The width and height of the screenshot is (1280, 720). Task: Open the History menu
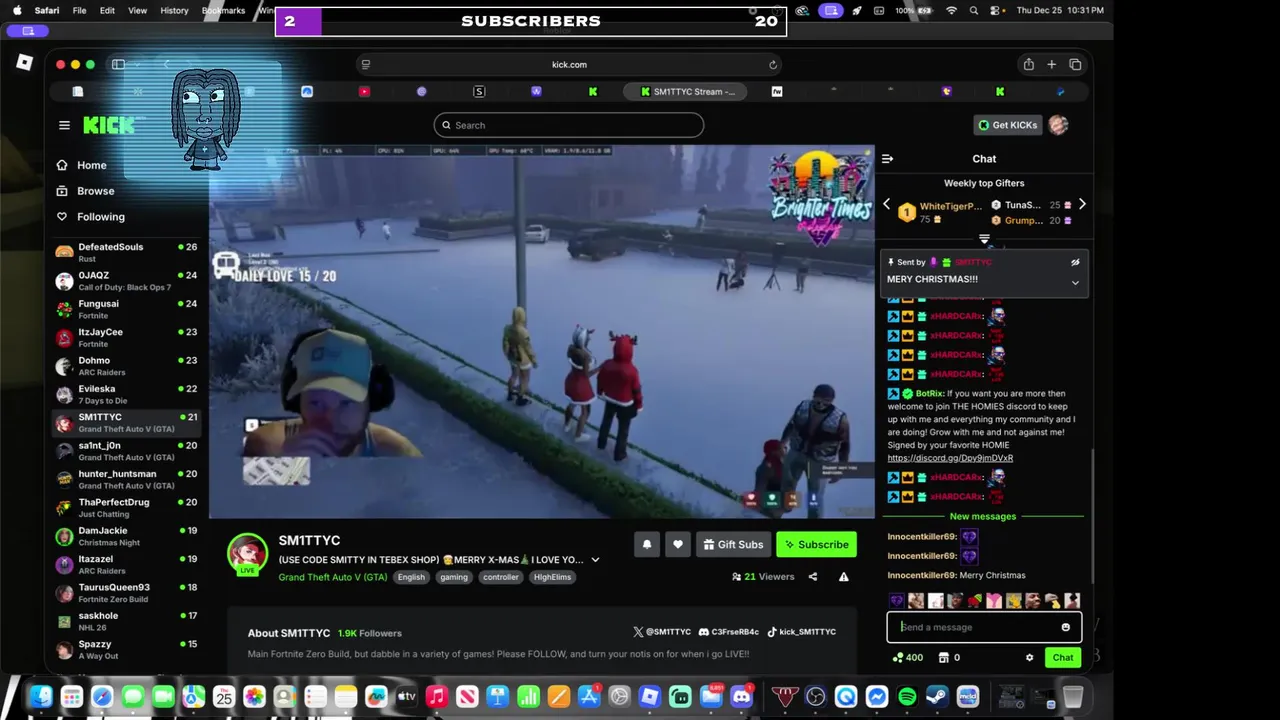click(174, 10)
